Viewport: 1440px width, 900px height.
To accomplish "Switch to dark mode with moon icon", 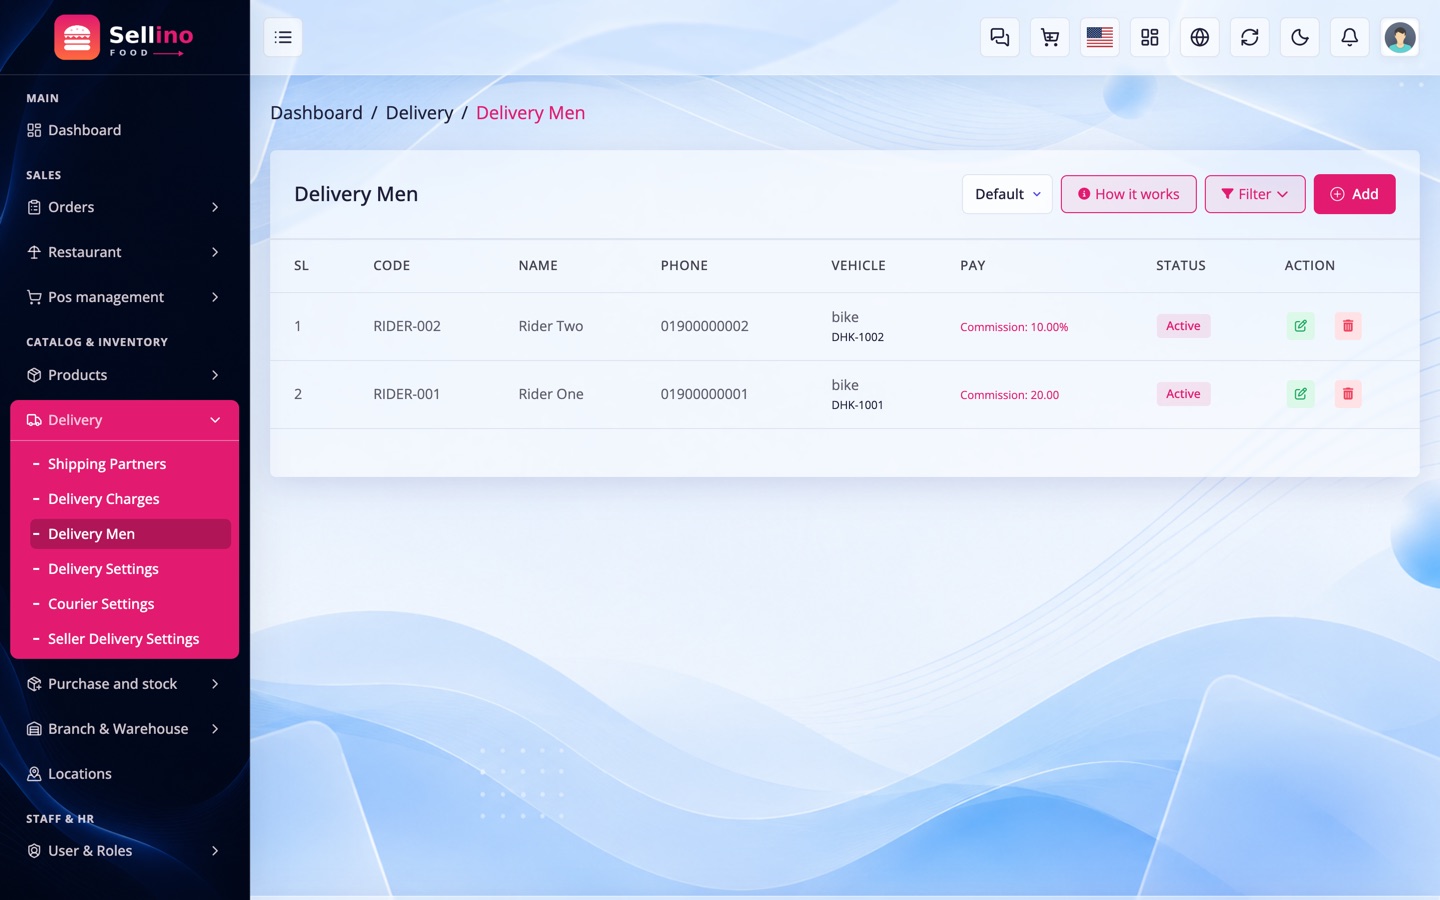I will 1300,37.
